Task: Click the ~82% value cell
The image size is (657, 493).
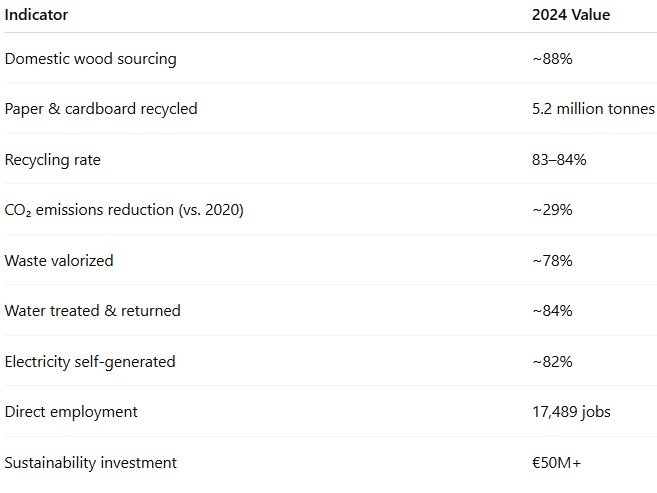Action: click(x=552, y=361)
